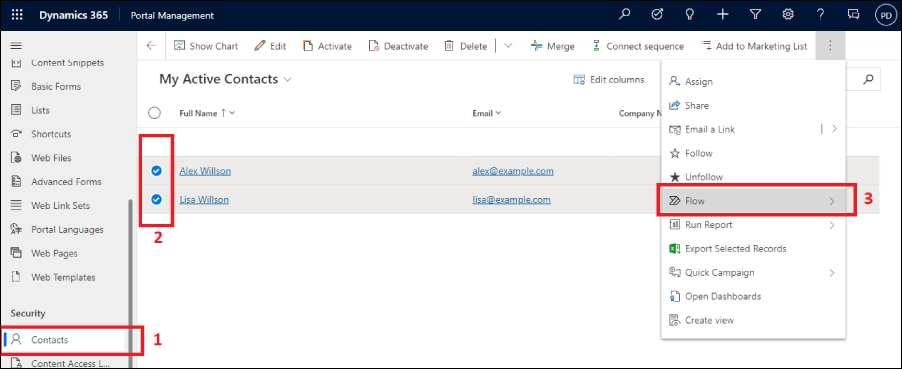Image resolution: width=902 pixels, height=369 pixels.
Task: Choose Flow in the overflow menu
Action: 752,201
